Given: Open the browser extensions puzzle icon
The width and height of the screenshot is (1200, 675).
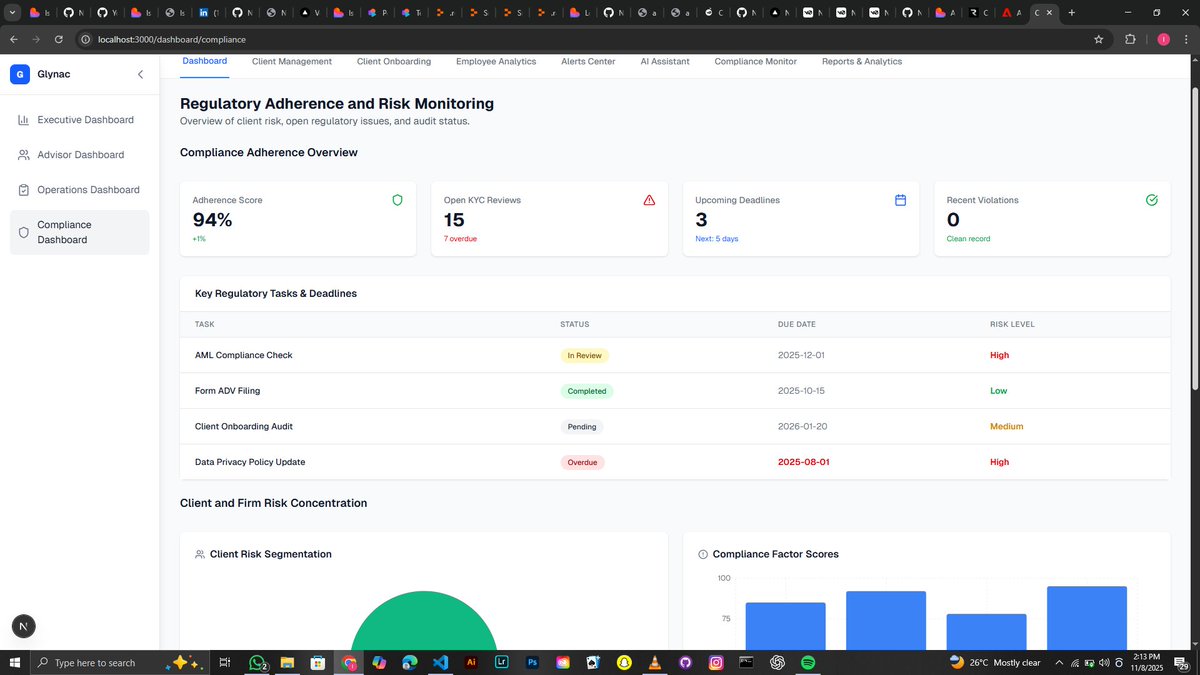Looking at the screenshot, I should [1130, 39].
